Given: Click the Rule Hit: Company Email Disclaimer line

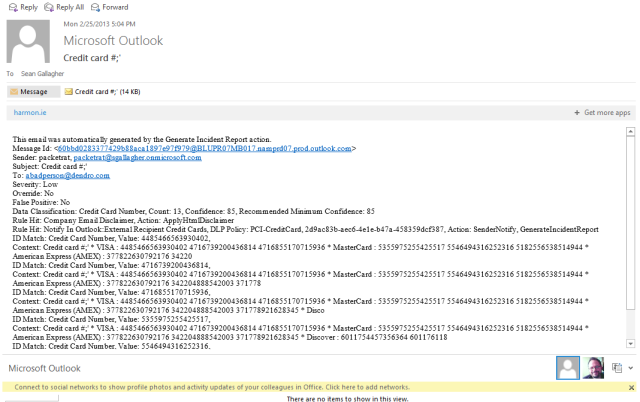Looking at the screenshot, I should click(x=123, y=220).
